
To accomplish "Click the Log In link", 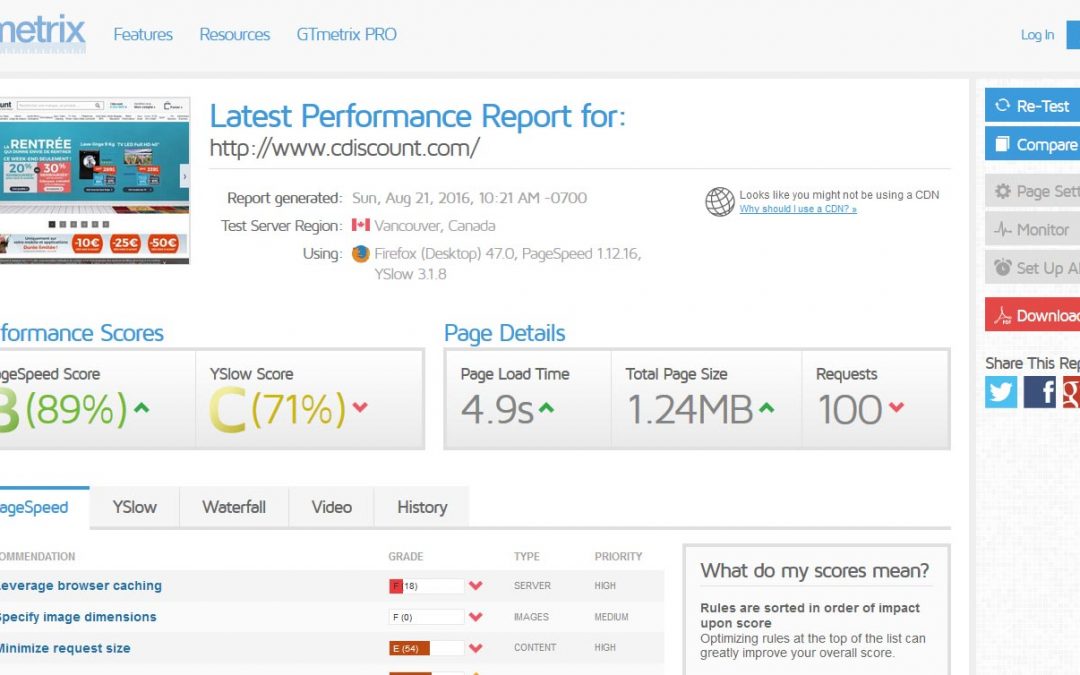I will coord(1037,35).
